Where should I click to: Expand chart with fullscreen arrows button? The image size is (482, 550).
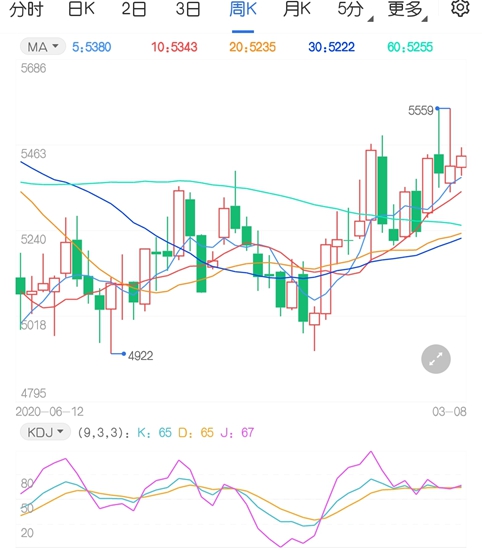point(436,359)
